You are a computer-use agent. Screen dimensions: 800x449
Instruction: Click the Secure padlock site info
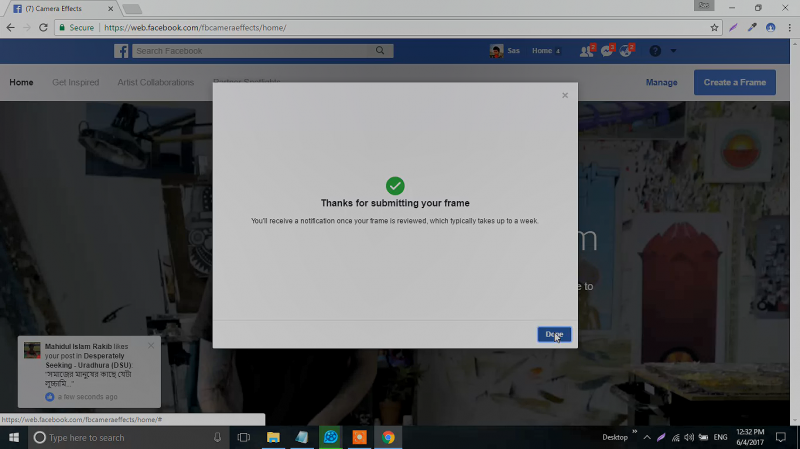[x=77, y=28]
